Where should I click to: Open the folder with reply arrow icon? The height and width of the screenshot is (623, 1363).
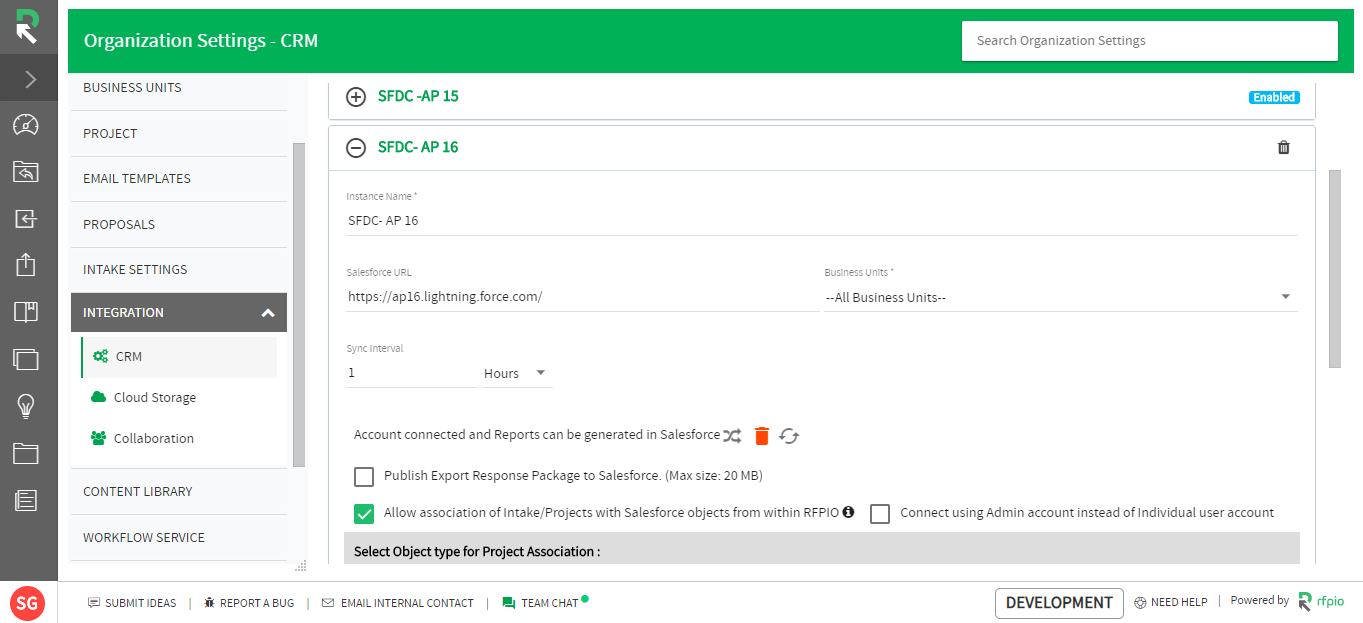pos(26,172)
